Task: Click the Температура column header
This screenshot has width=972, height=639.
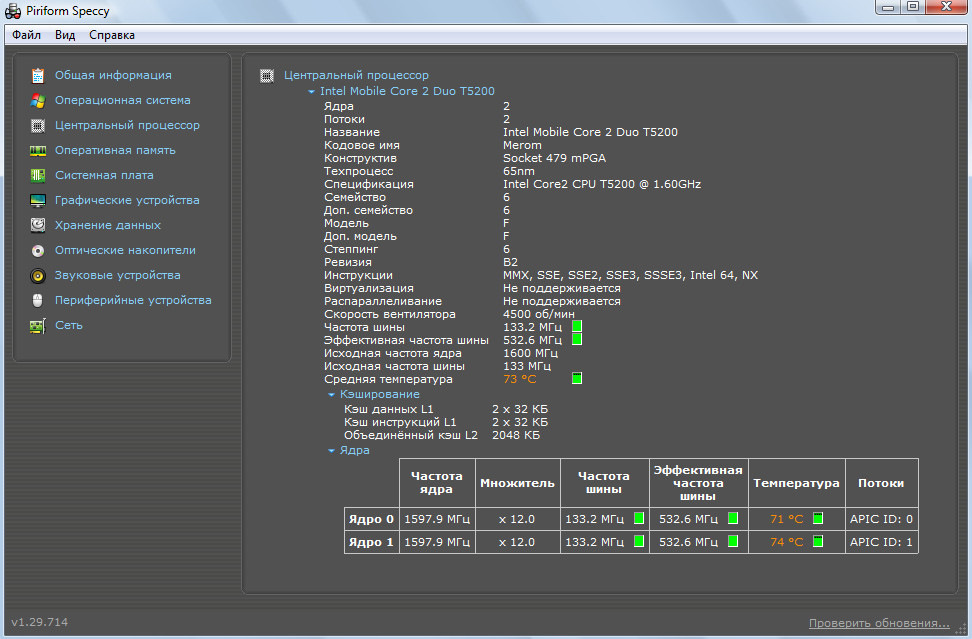Action: 796,483
